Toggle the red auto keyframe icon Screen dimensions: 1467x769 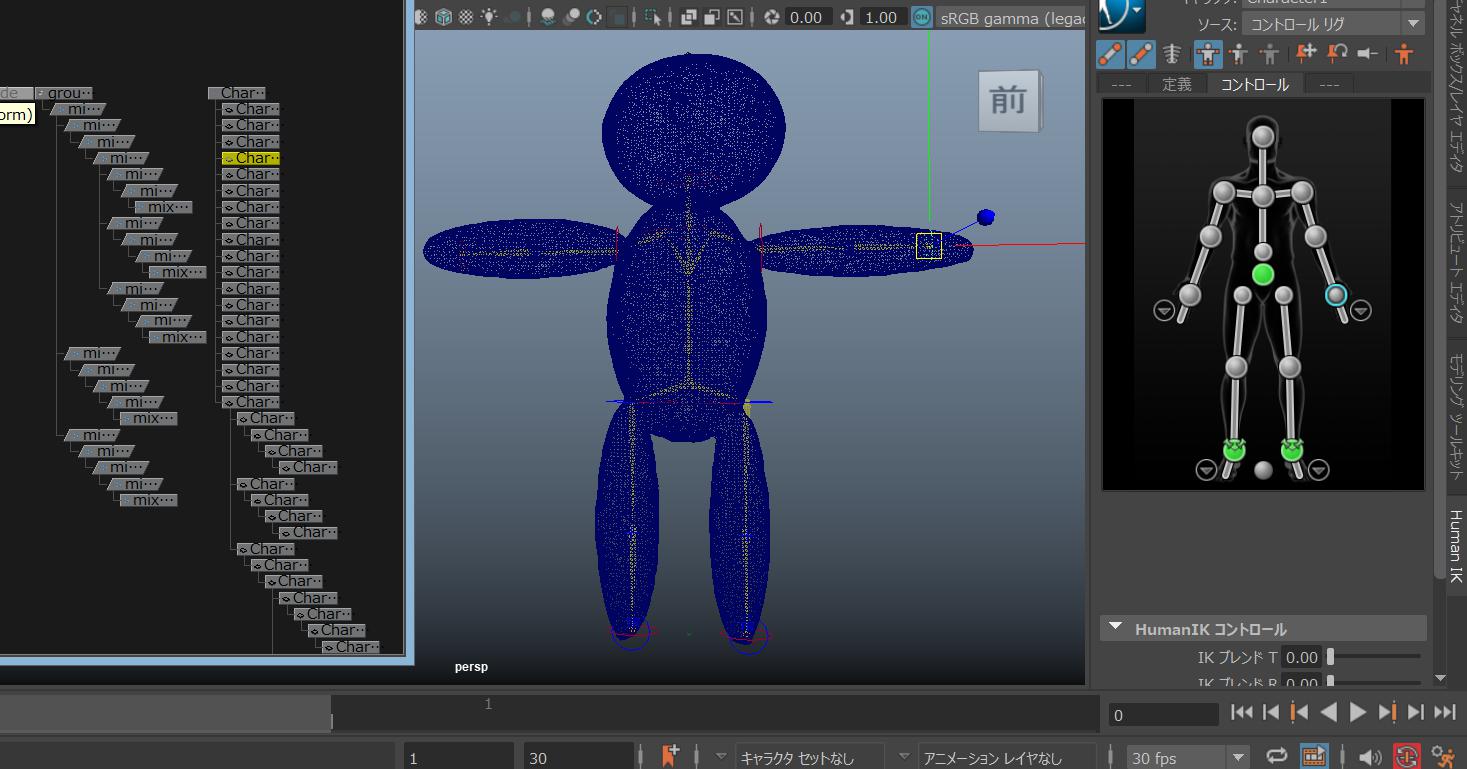pos(1407,757)
